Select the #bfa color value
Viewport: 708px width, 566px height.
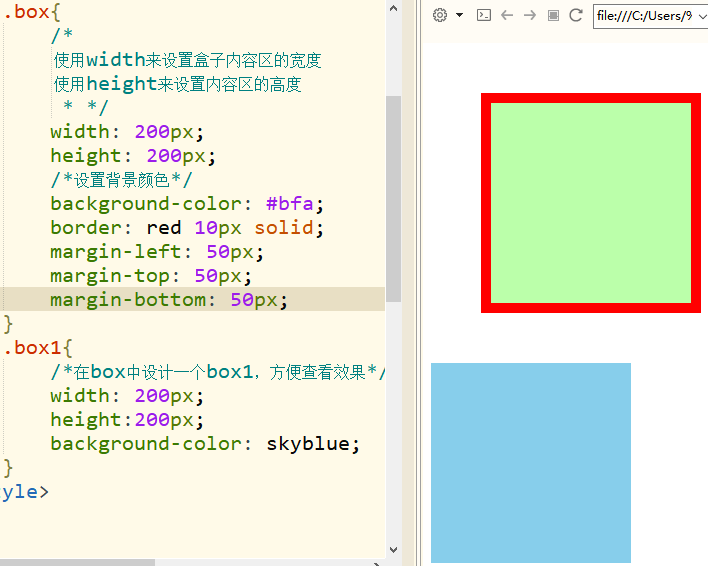pos(289,204)
